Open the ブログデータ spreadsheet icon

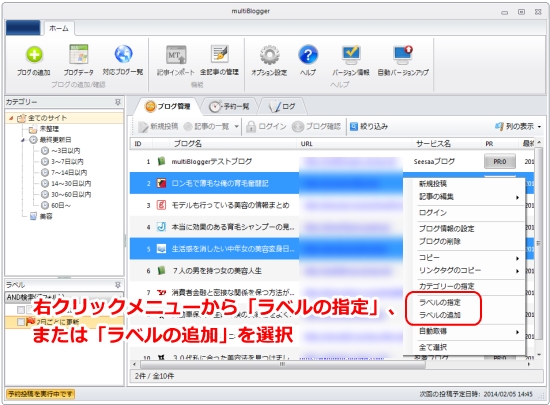pyautogui.click(x=79, y=54)
